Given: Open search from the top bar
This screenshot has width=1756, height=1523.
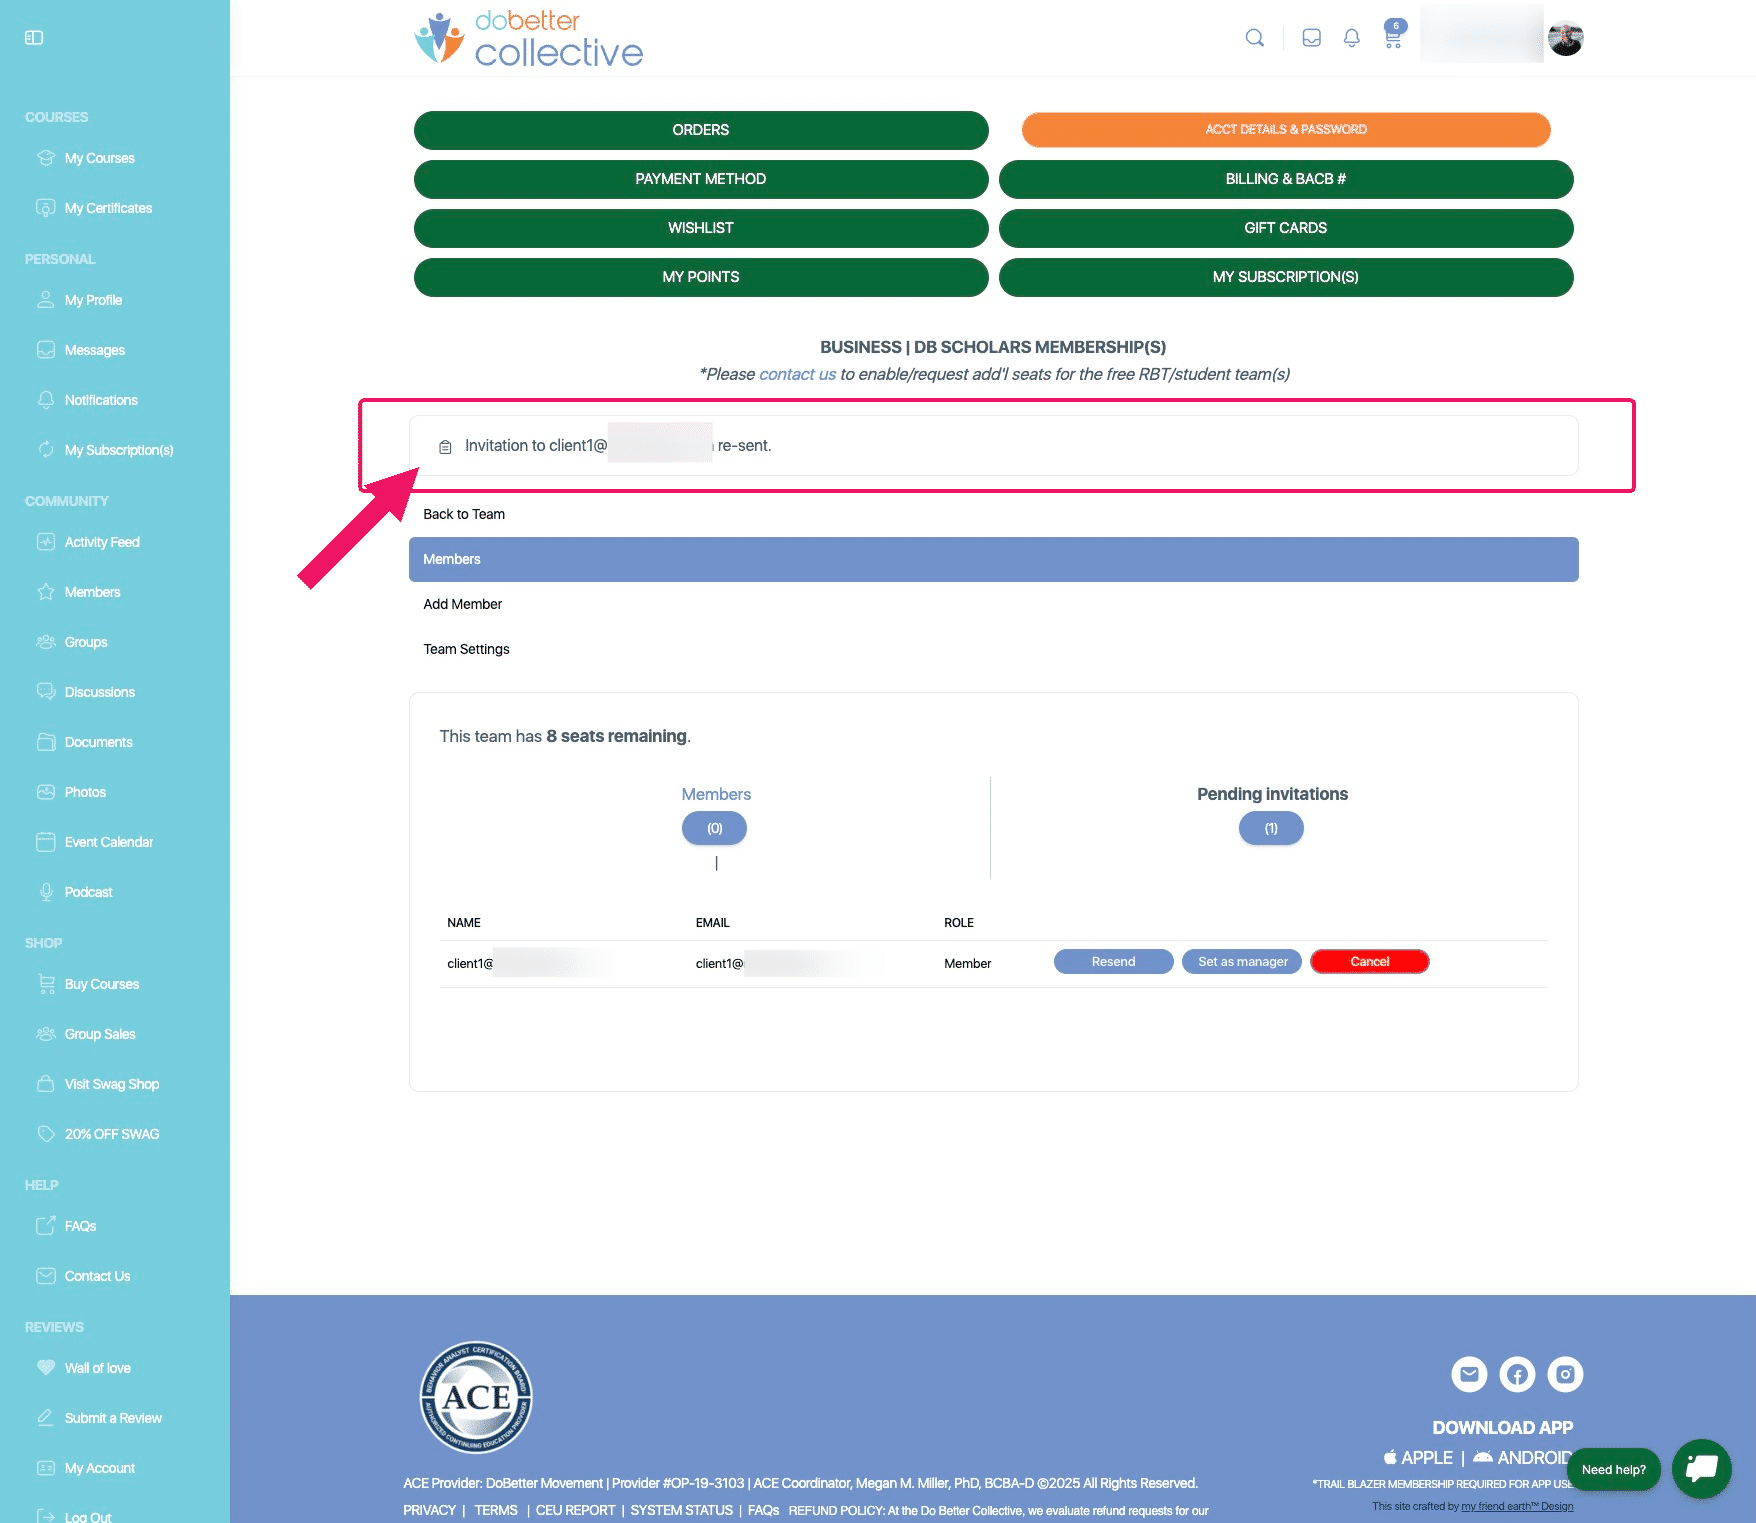Looking at the screenshot, I should pyautogui.click(x=1254, y=37).
